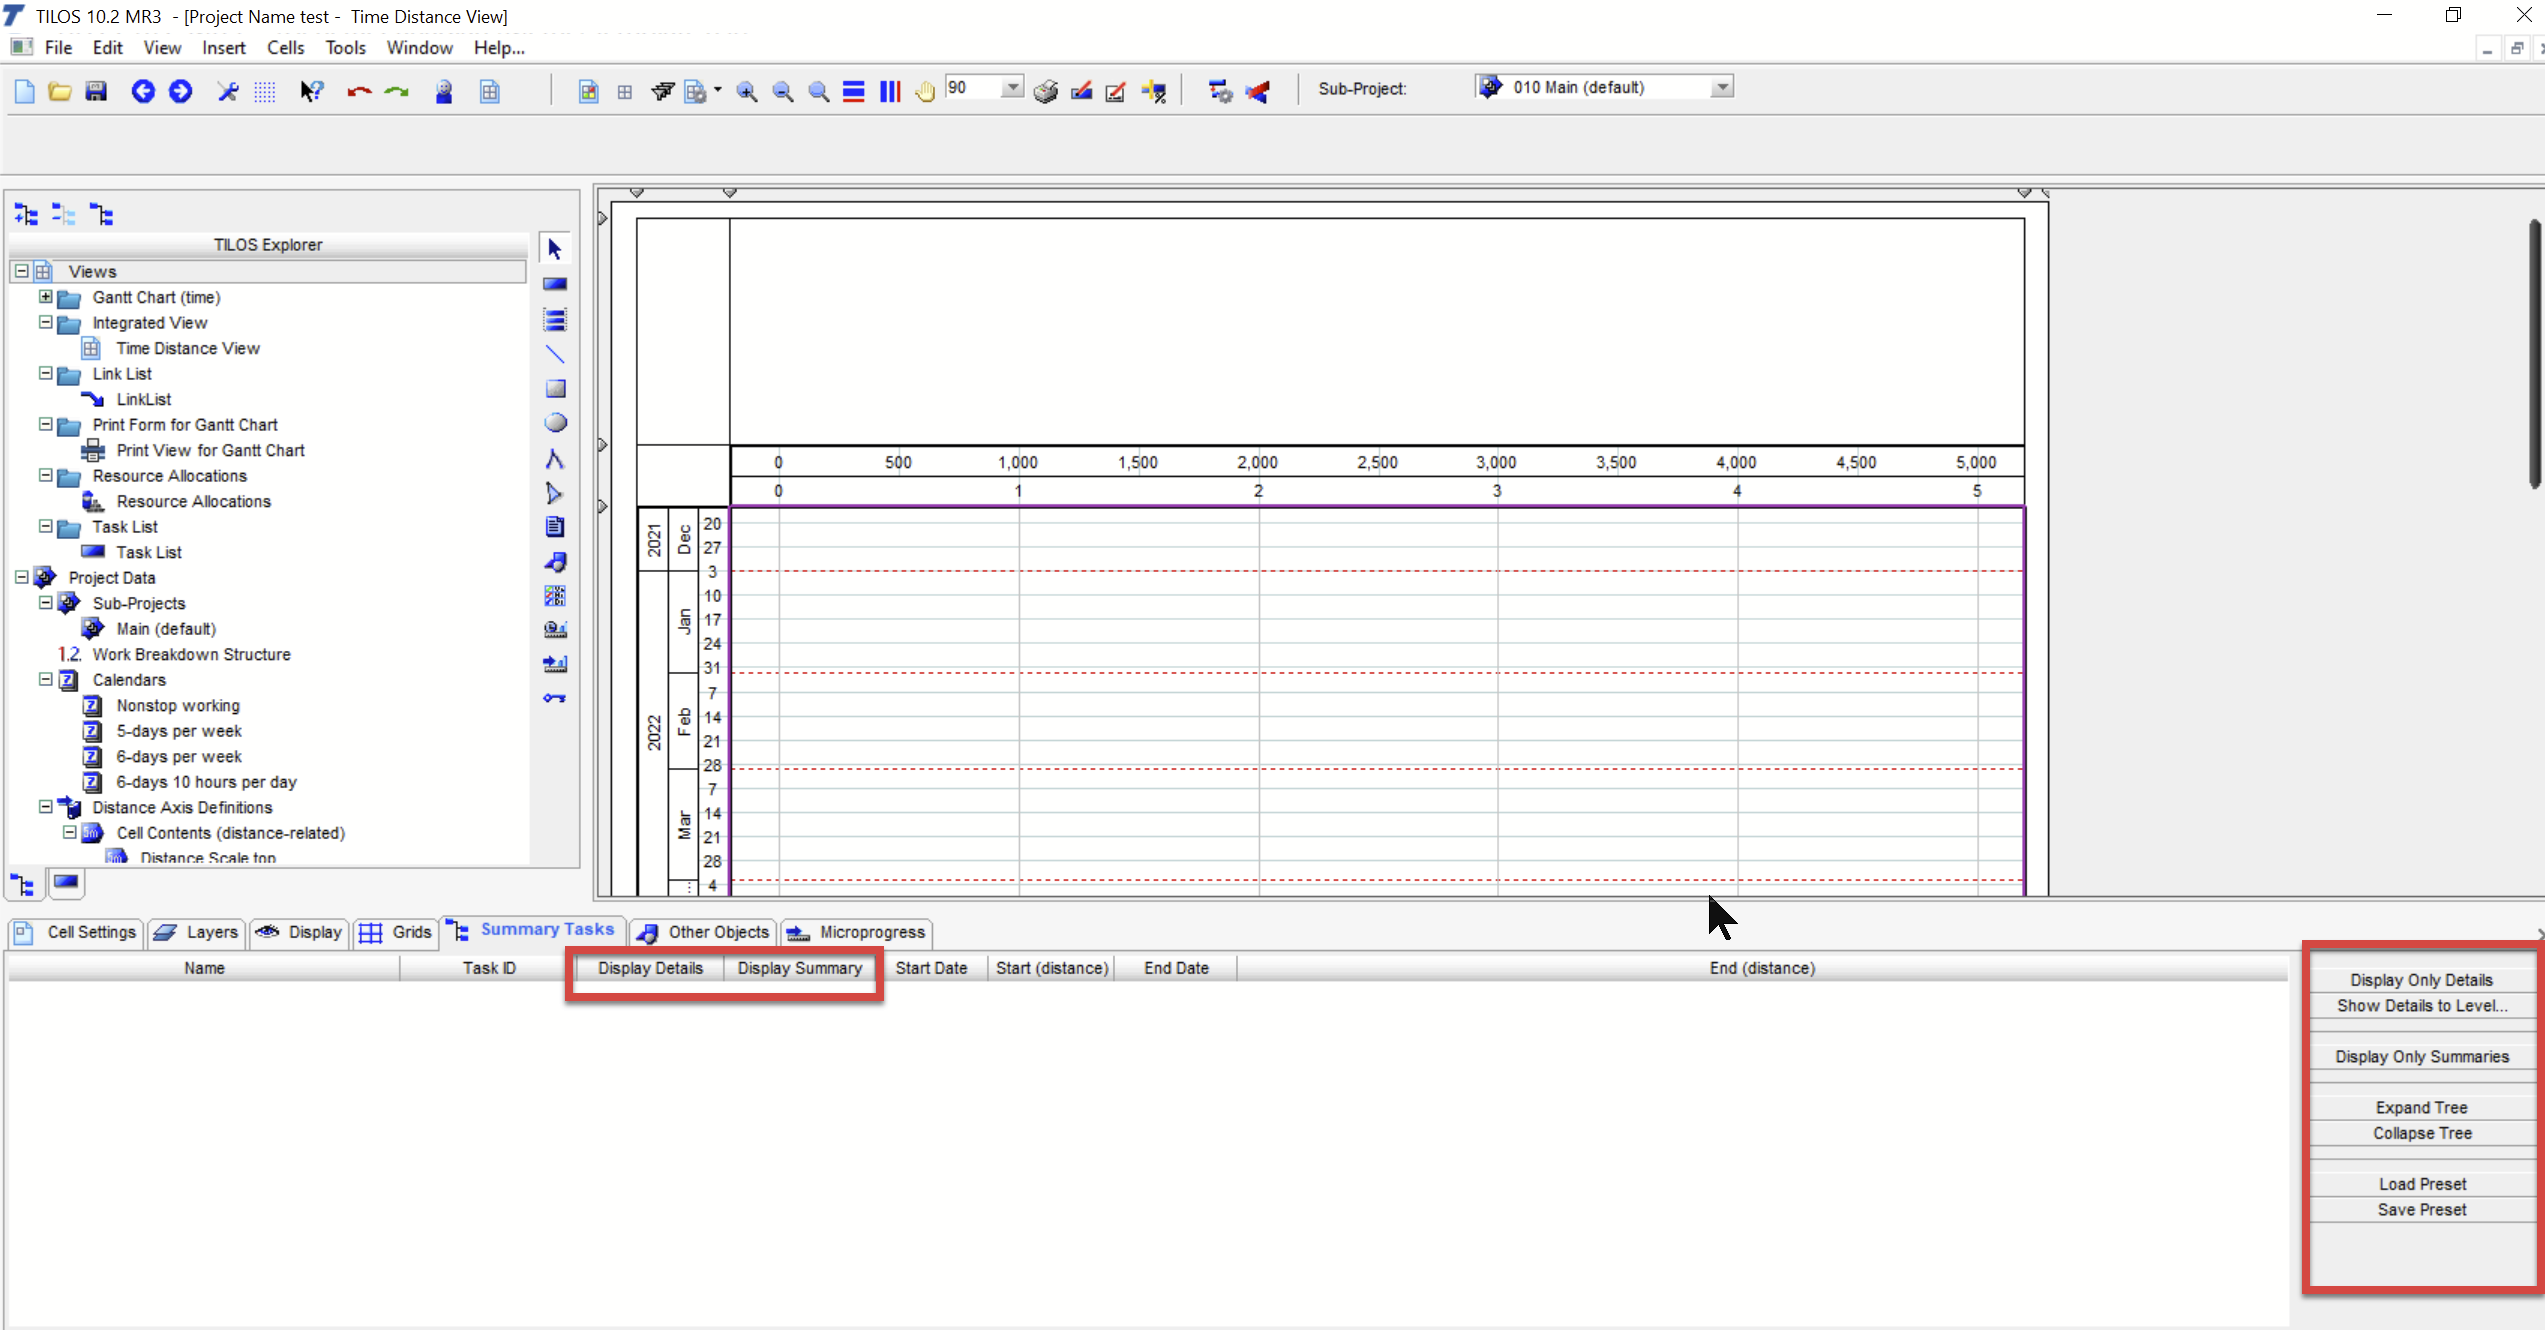2545x1330 pixels.
Task: Toggle the Display Details column header
Action: click(650, 968)
